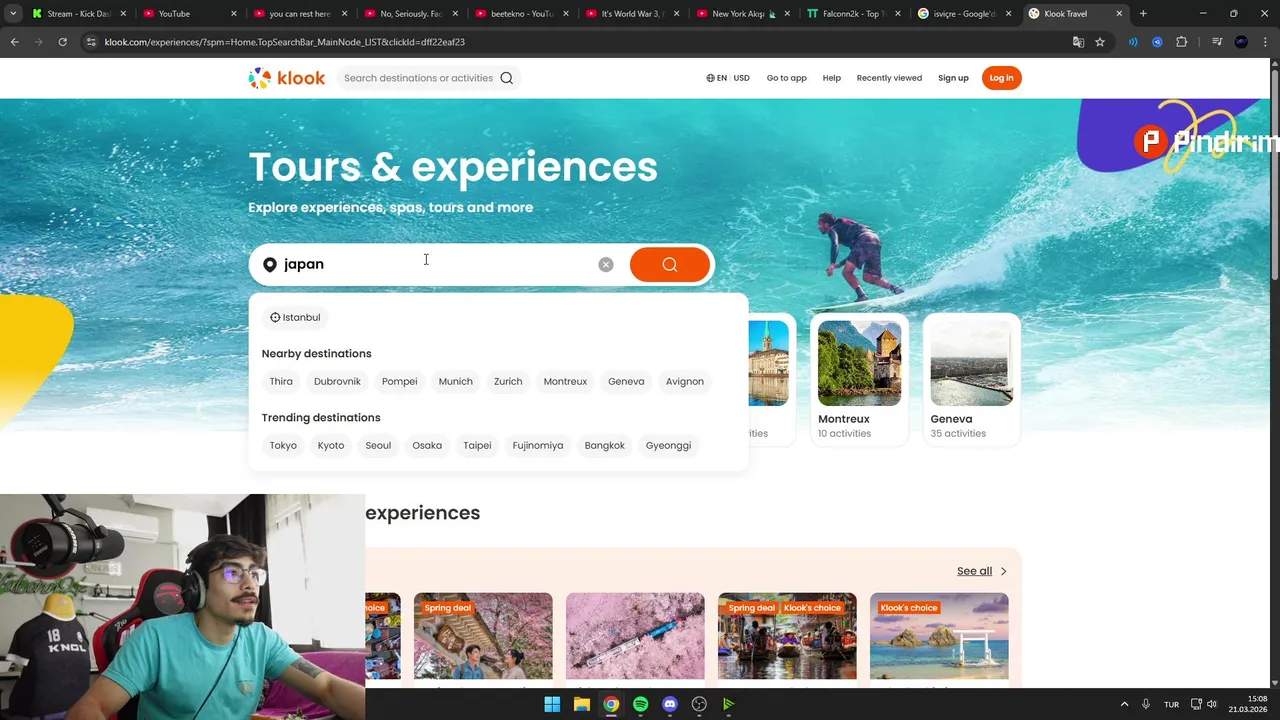Viewport: 1280px width, 720px height.
Task: Open the Geneva card image
Action: pyautogui.click(x=971, y=363)
